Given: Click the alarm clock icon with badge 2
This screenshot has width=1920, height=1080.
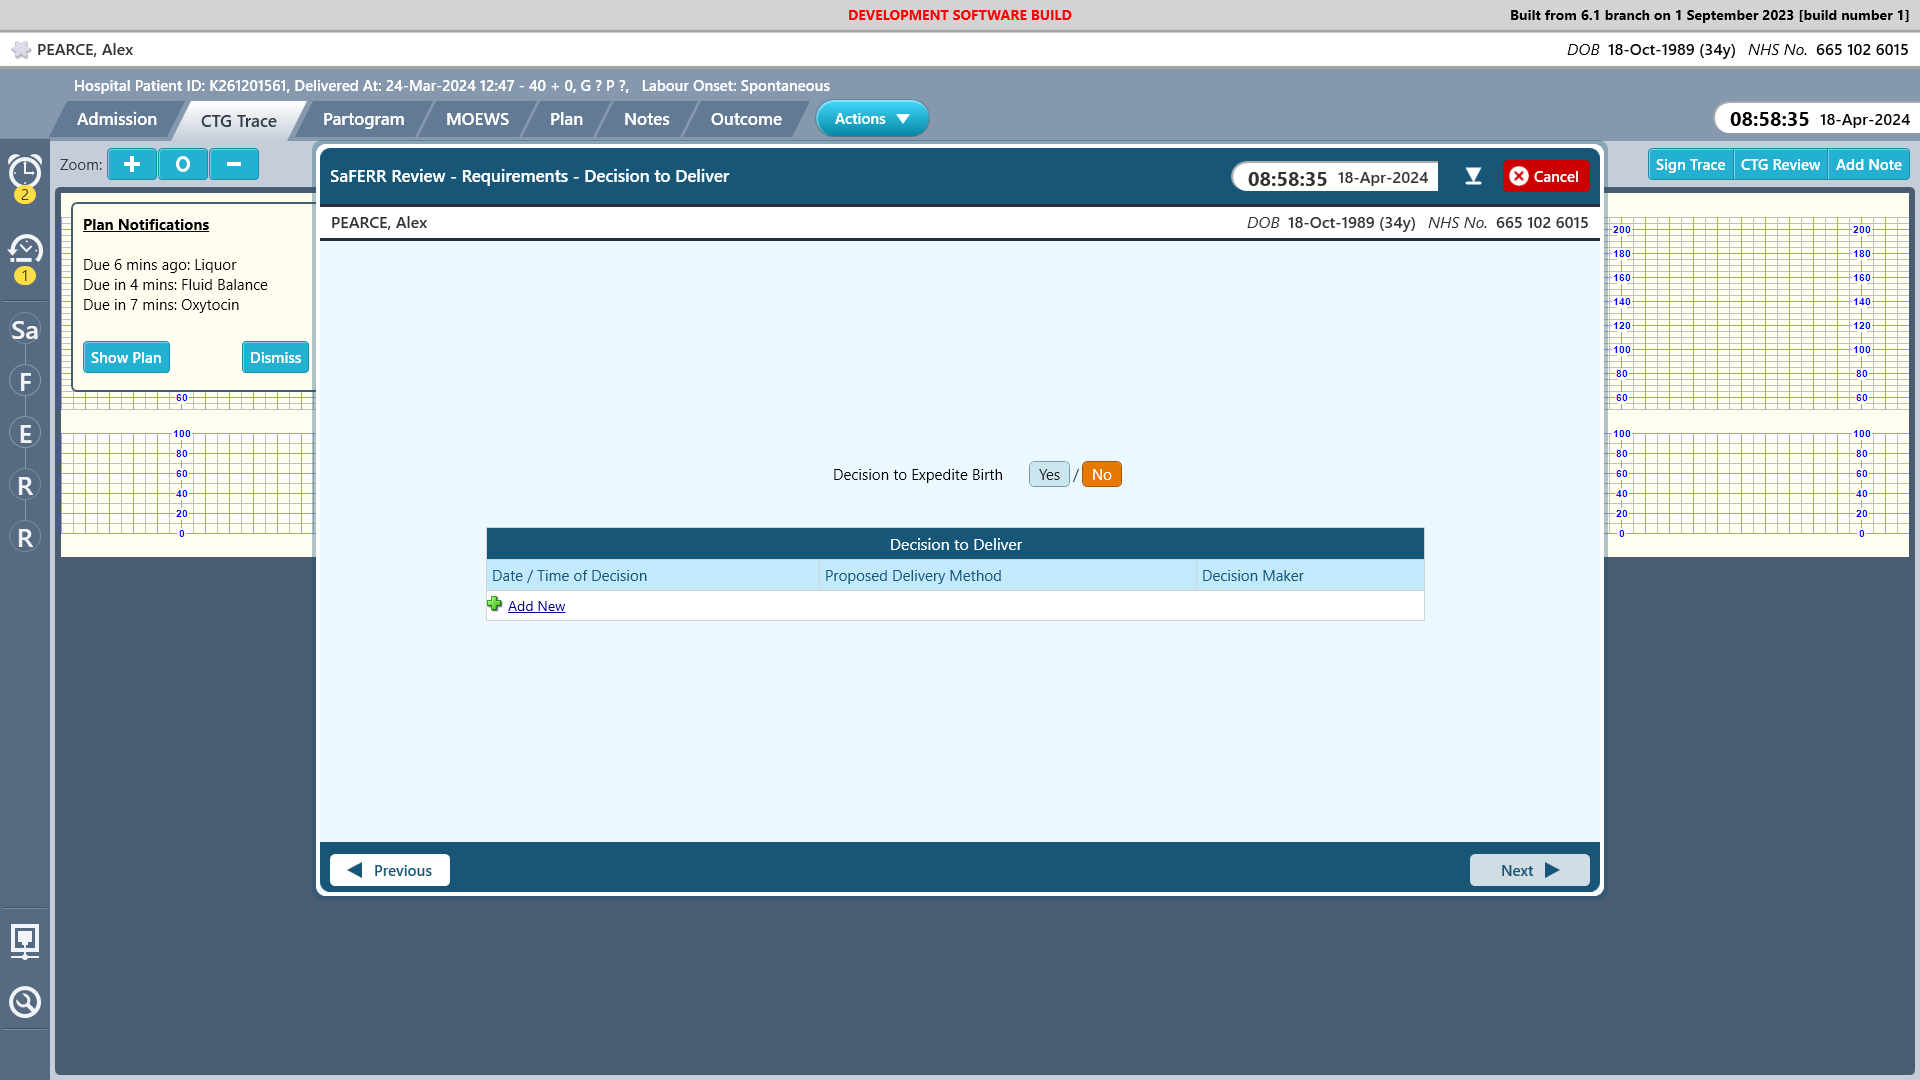Looking at the screenshot, I should pos(25,176).
